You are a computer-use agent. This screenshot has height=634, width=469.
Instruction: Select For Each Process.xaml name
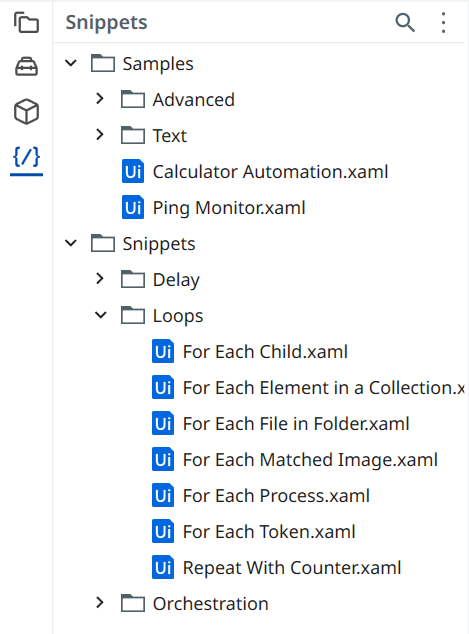tap(276, 496)
